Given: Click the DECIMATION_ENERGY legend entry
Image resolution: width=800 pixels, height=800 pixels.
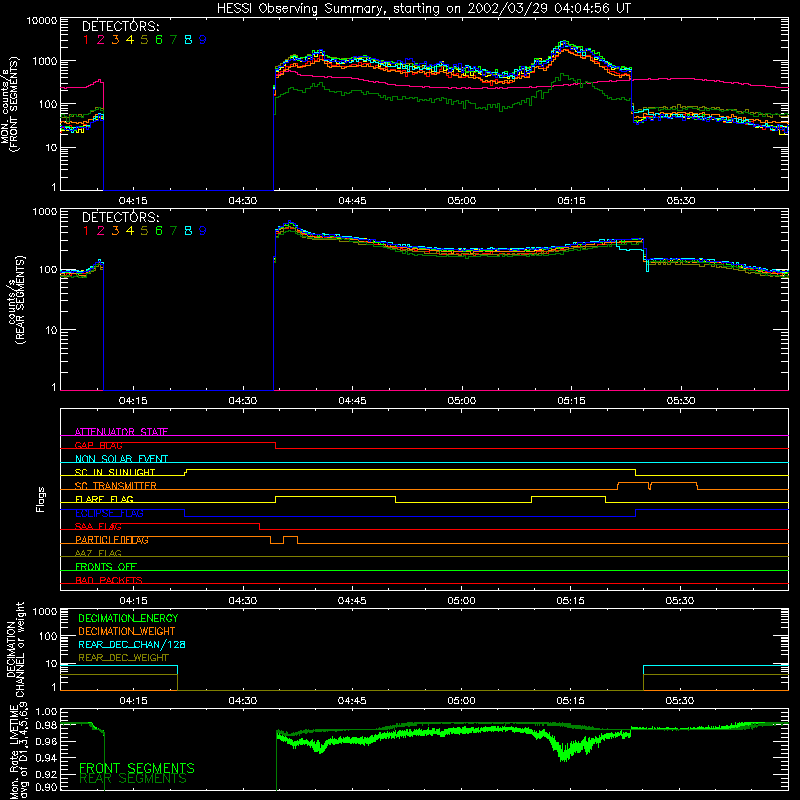Looking at the screenshot, I should point(128,618).
